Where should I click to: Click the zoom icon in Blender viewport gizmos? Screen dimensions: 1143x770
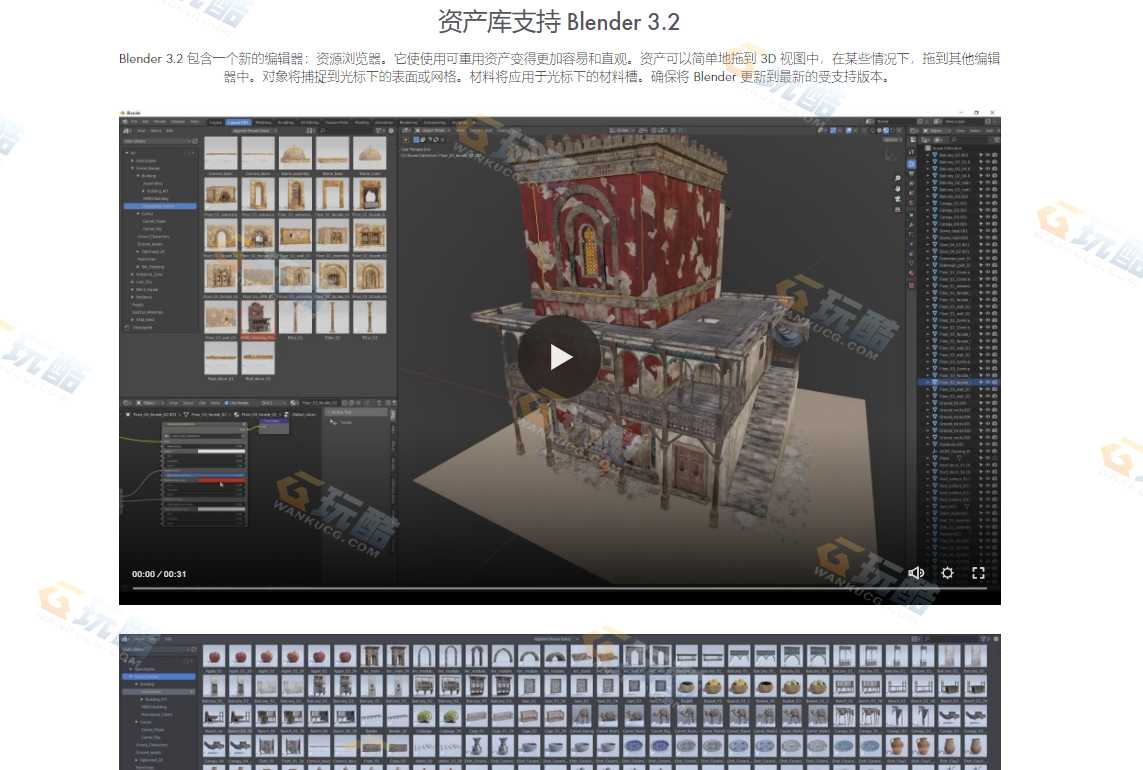click(897, 178)
